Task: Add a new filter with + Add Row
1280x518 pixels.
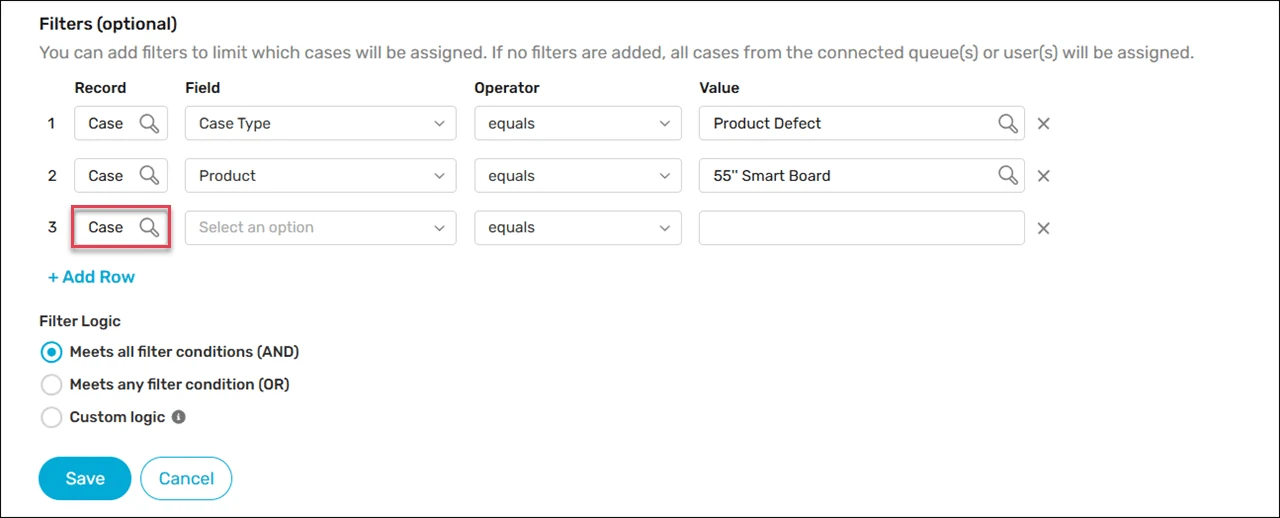Action: (x=91, y=277)
